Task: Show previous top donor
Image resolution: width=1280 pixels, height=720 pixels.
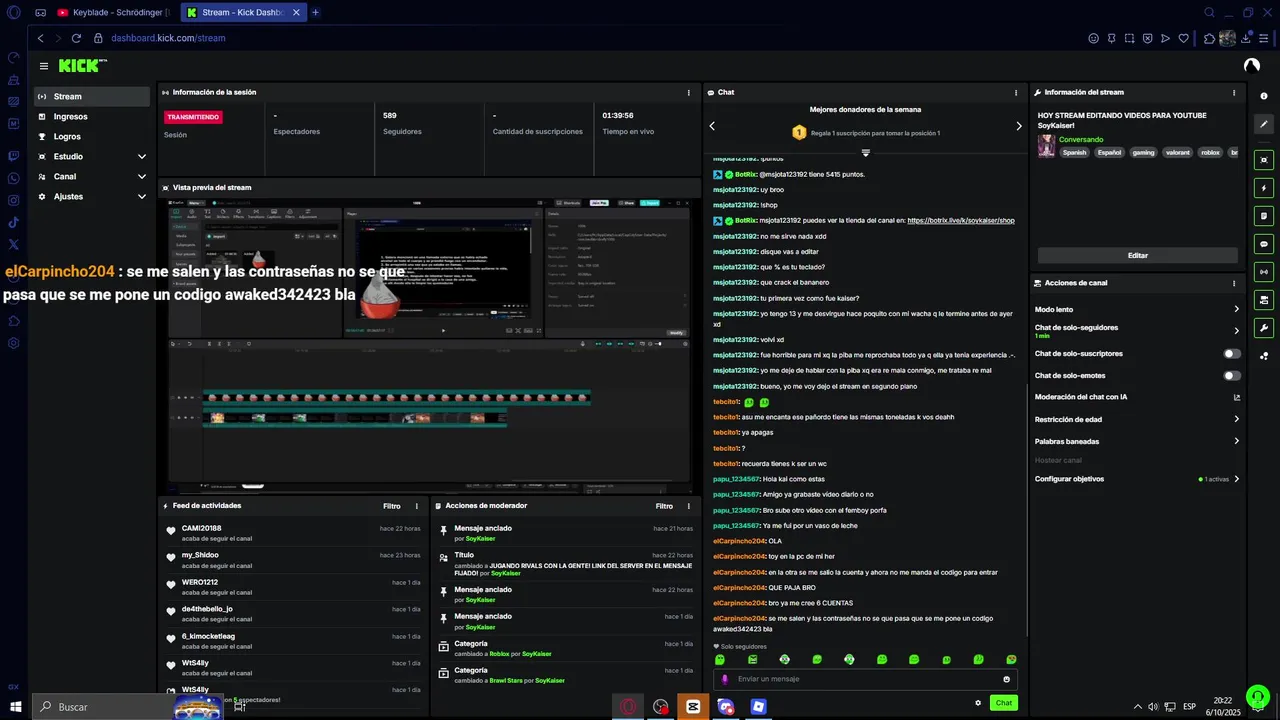Action: click(712, 126)
